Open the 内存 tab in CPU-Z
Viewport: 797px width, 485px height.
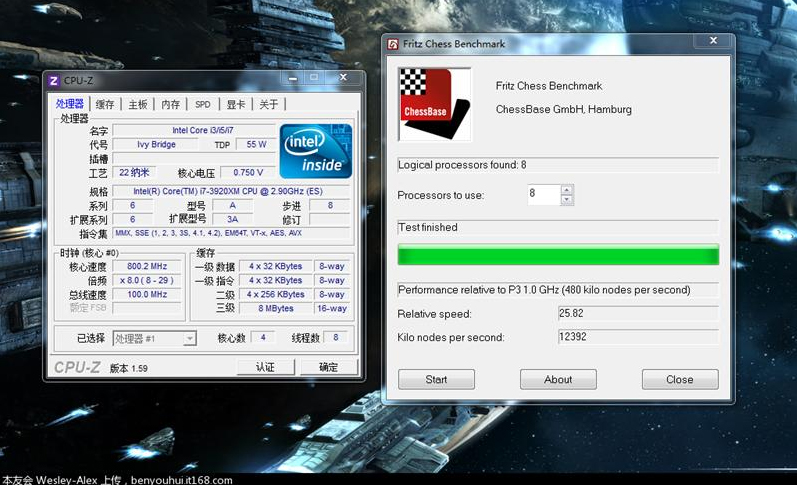click(170, 104)
